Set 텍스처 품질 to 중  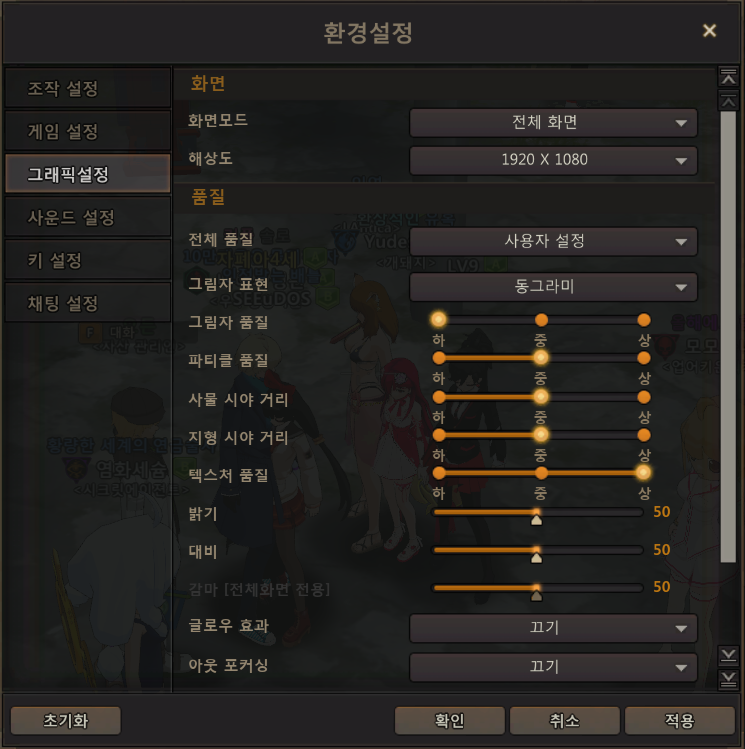tap(541, 473)
